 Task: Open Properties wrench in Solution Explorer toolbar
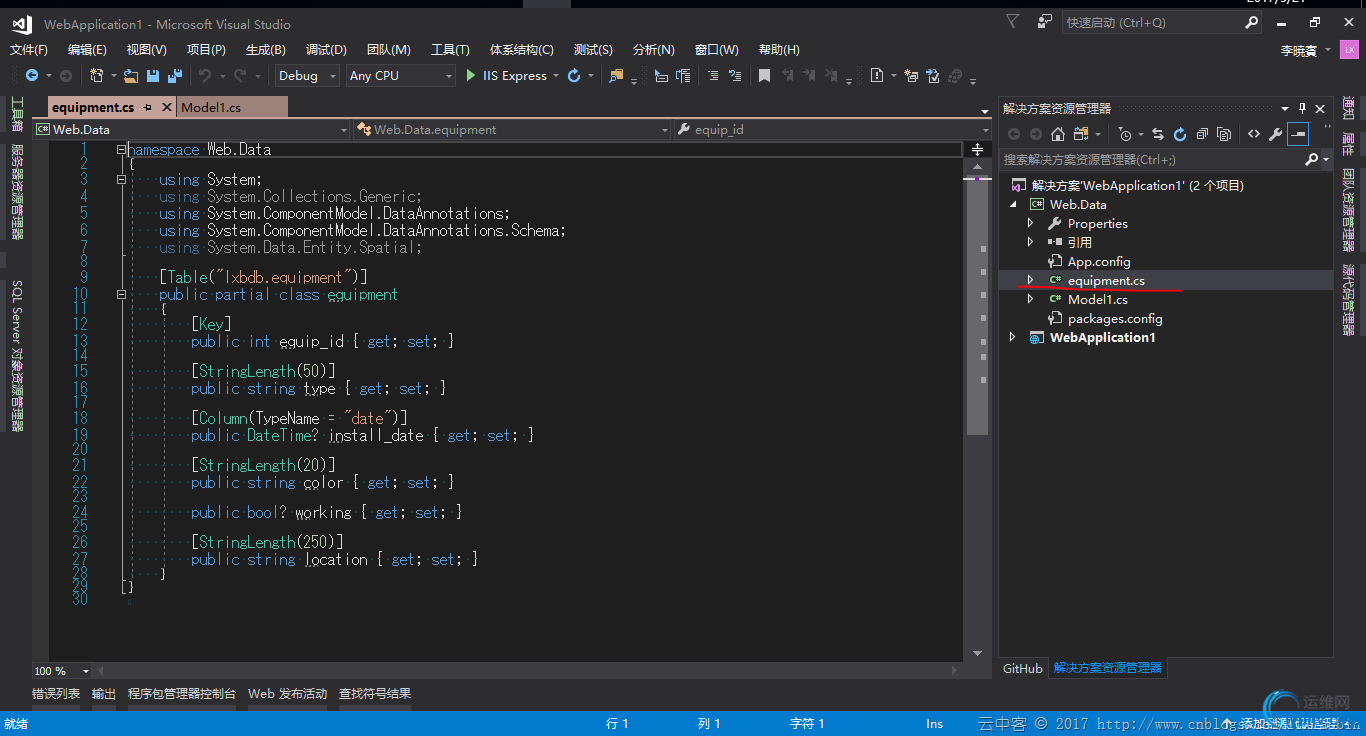pos(1275,134)
